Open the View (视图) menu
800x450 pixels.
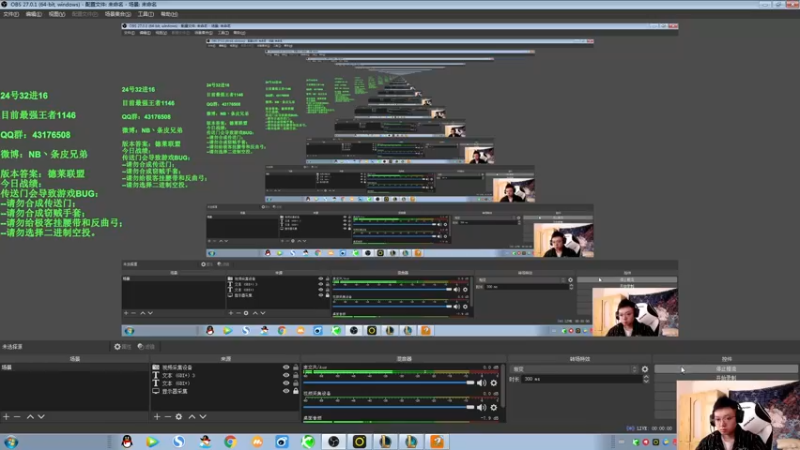point(57,14)
